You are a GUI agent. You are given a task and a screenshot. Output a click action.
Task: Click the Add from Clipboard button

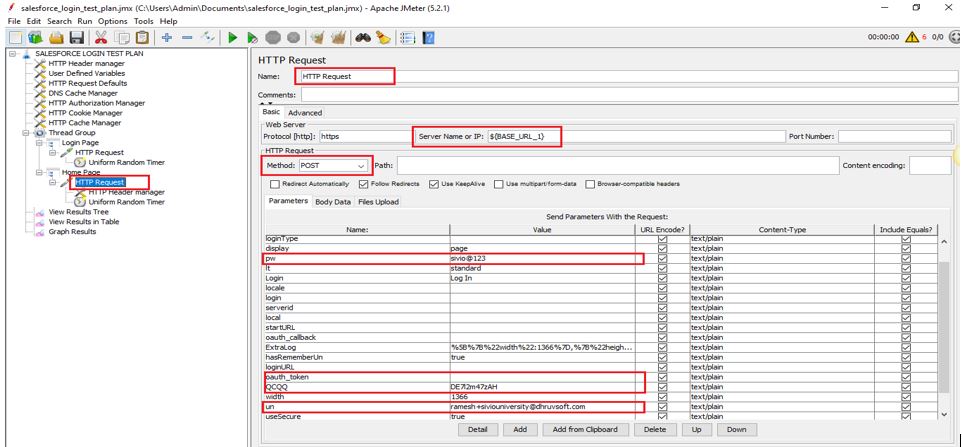click(x=585, y=429)
